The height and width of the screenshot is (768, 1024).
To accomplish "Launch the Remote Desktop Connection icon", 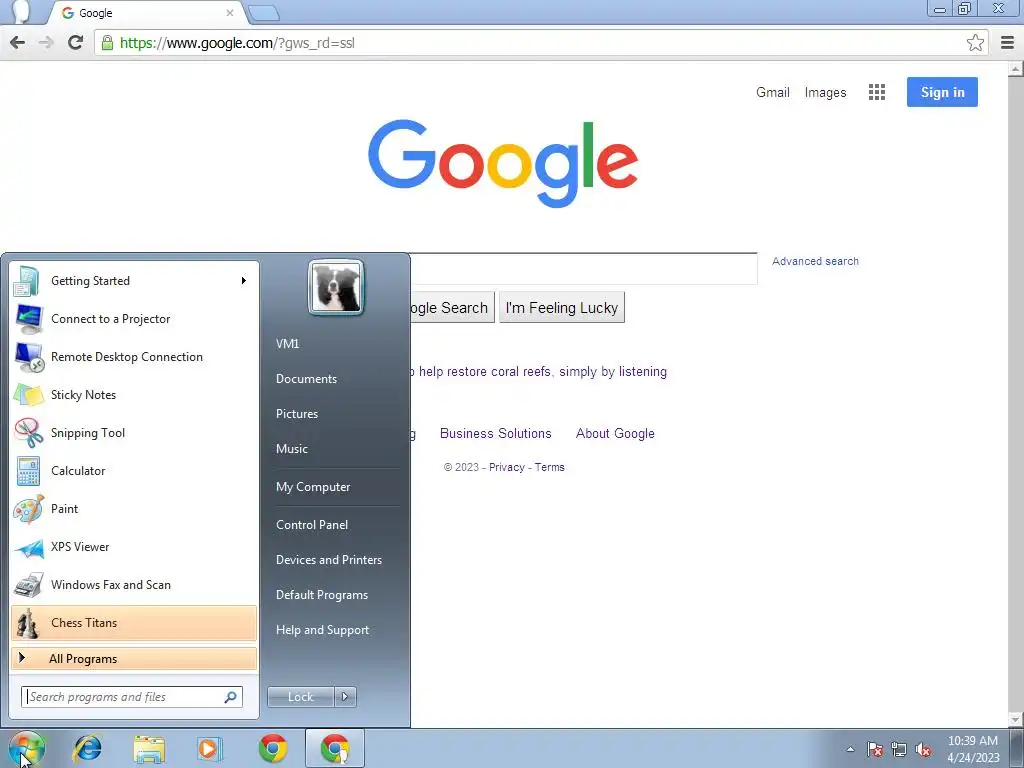I will (29, 357).
